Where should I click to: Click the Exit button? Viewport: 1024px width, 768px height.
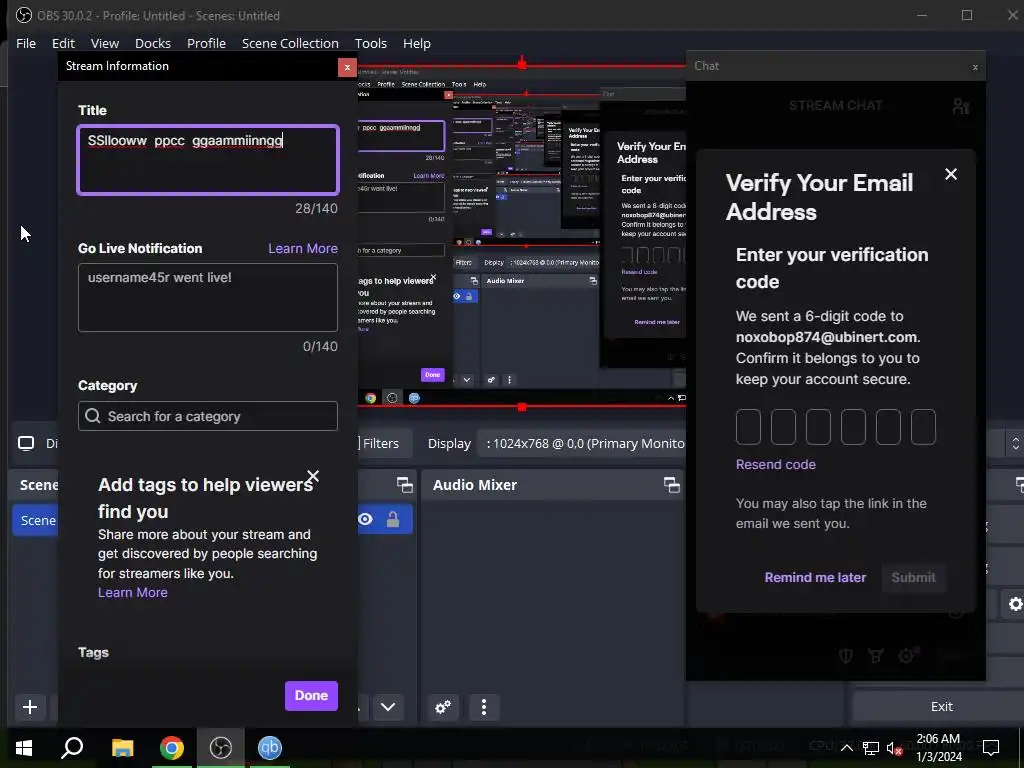[x=940, y=707]
